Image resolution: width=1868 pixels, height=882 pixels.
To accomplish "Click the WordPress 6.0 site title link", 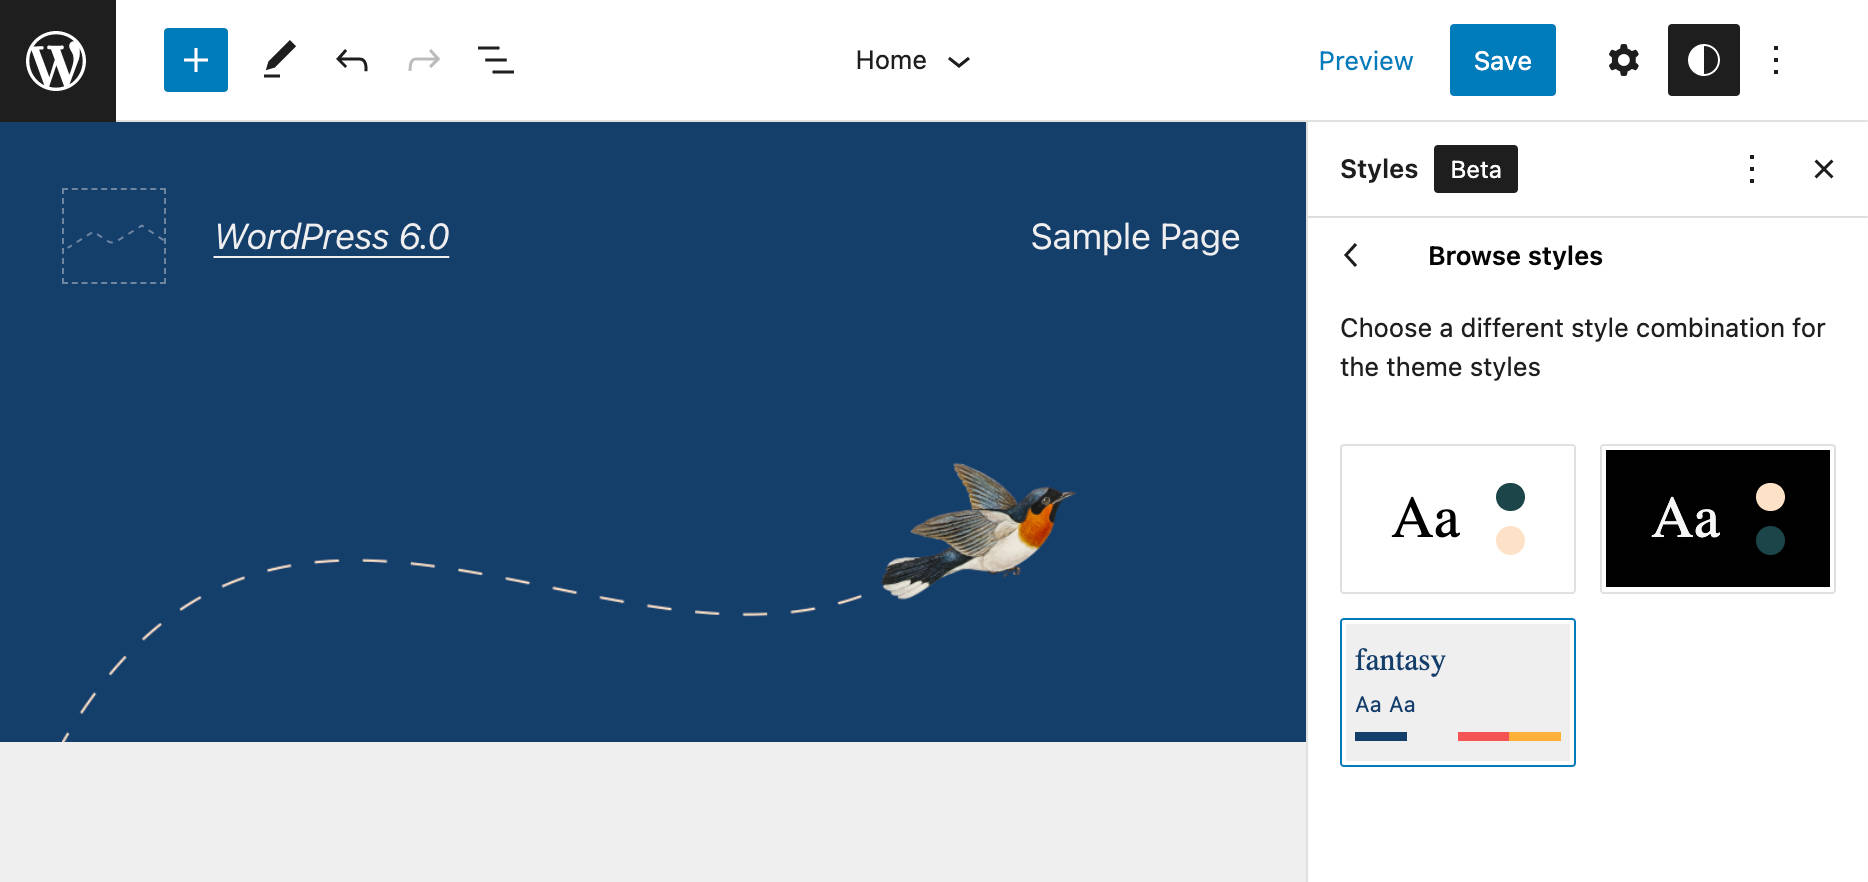I will click(x=331, y=237).
